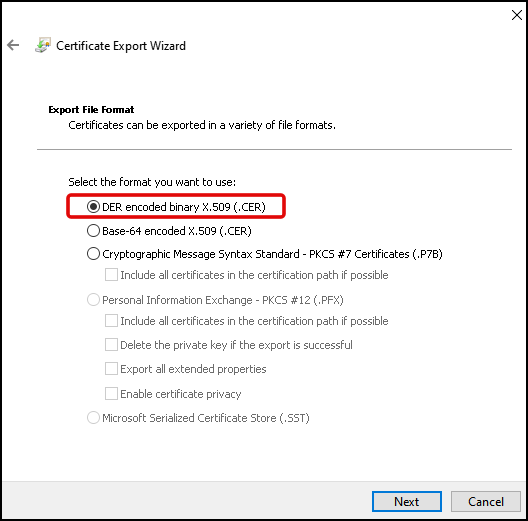Click the Export File Format heading
This screenshot has height=521, width=528.
91,110
